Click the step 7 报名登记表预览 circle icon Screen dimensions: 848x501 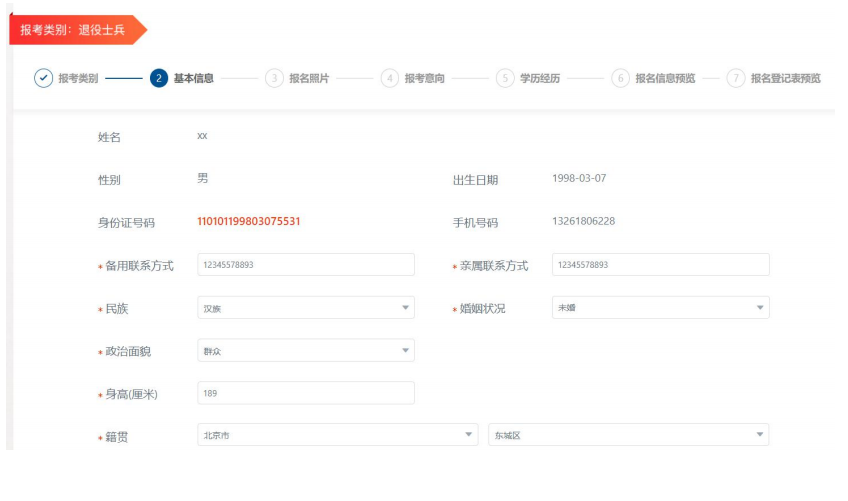[x=736, y=78]
